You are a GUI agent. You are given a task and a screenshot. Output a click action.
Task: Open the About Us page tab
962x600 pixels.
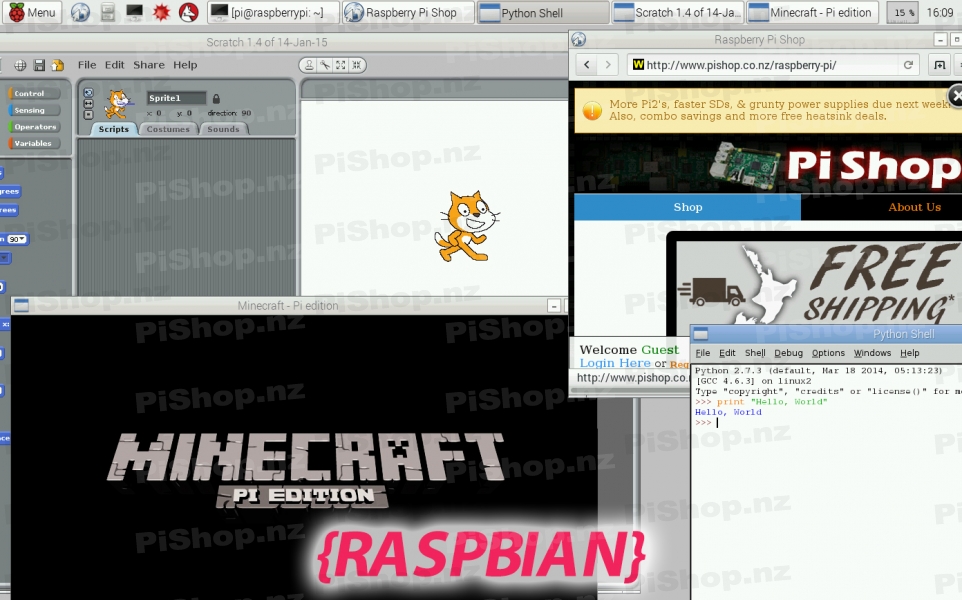tap(914, 207)
